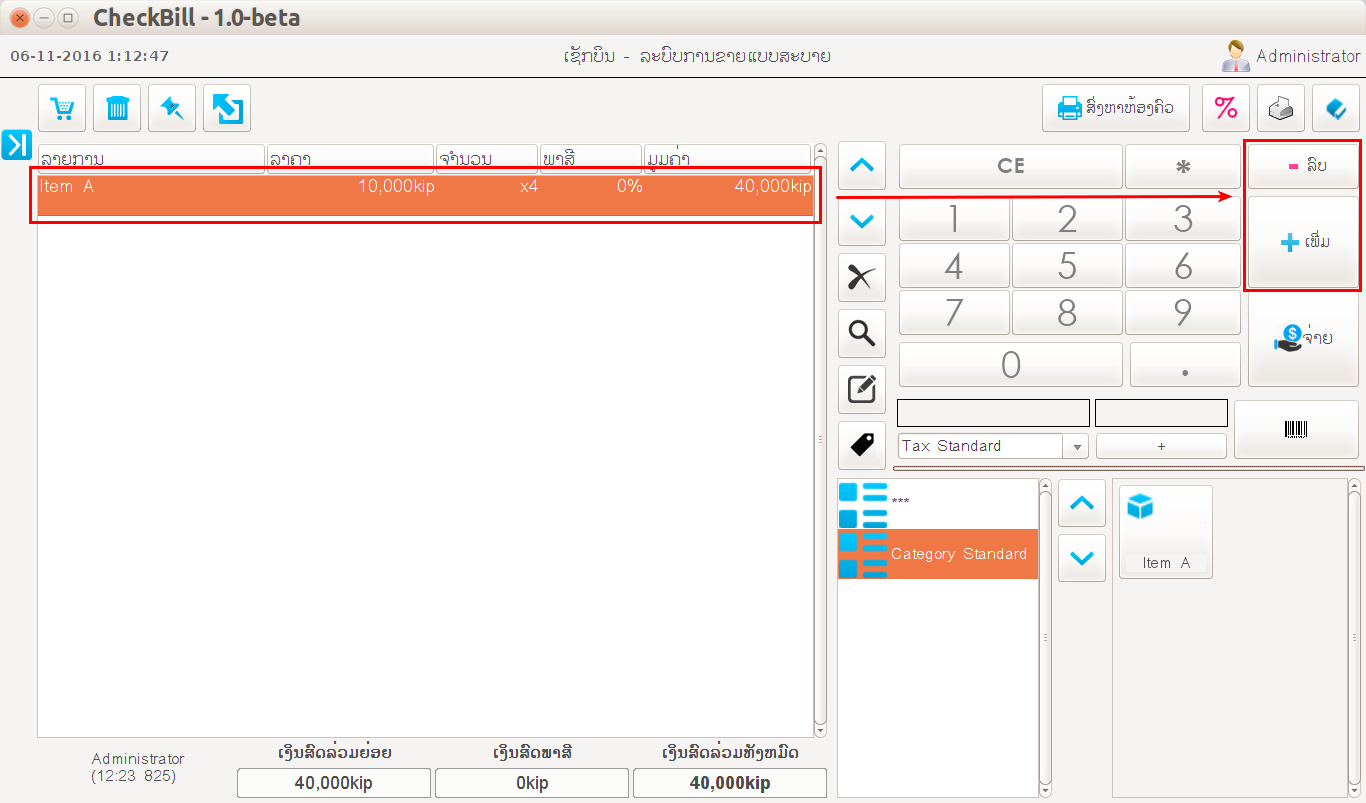Open the cash drawer printer icon
Viewport: 1366px width, 803px height.
[1280, 108]
